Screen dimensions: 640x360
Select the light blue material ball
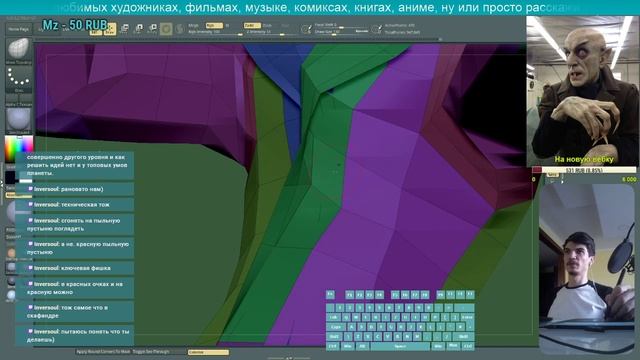(11, 295)
